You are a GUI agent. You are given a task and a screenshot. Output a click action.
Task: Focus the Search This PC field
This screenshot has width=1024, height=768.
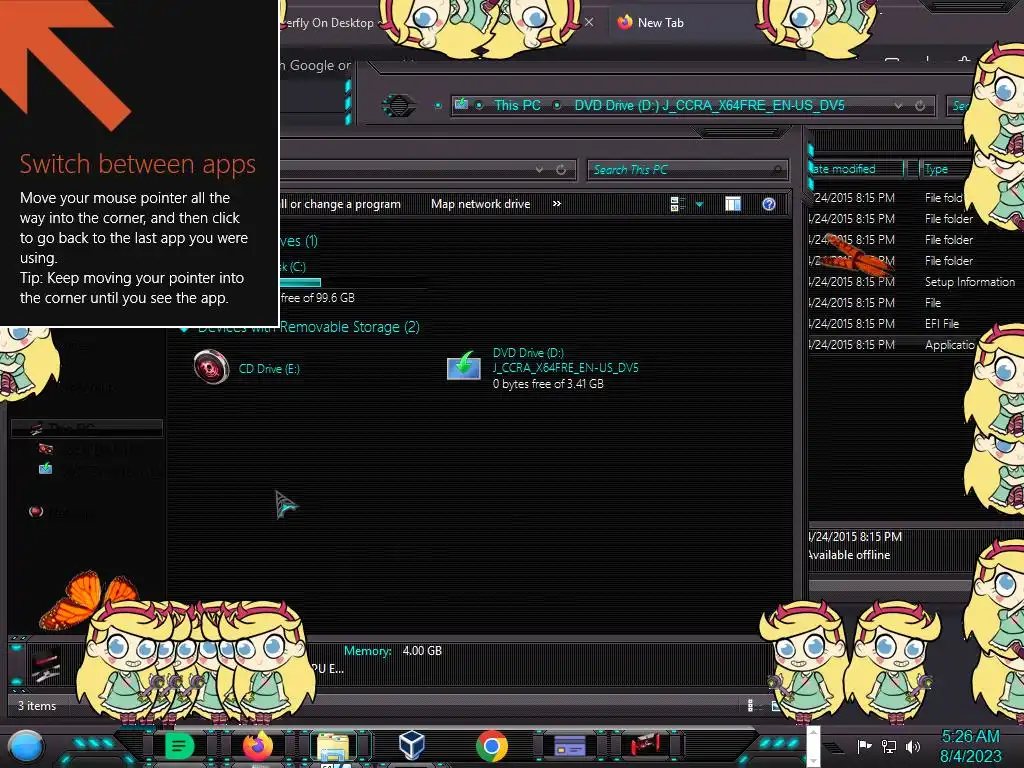(687, 170)
